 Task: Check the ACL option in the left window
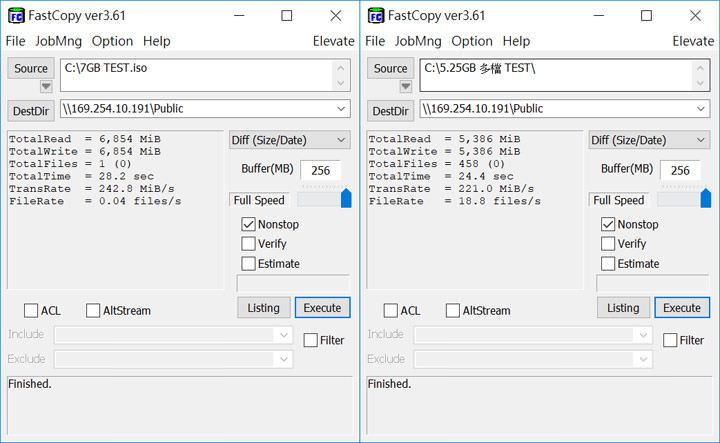(x=31, y=311)
